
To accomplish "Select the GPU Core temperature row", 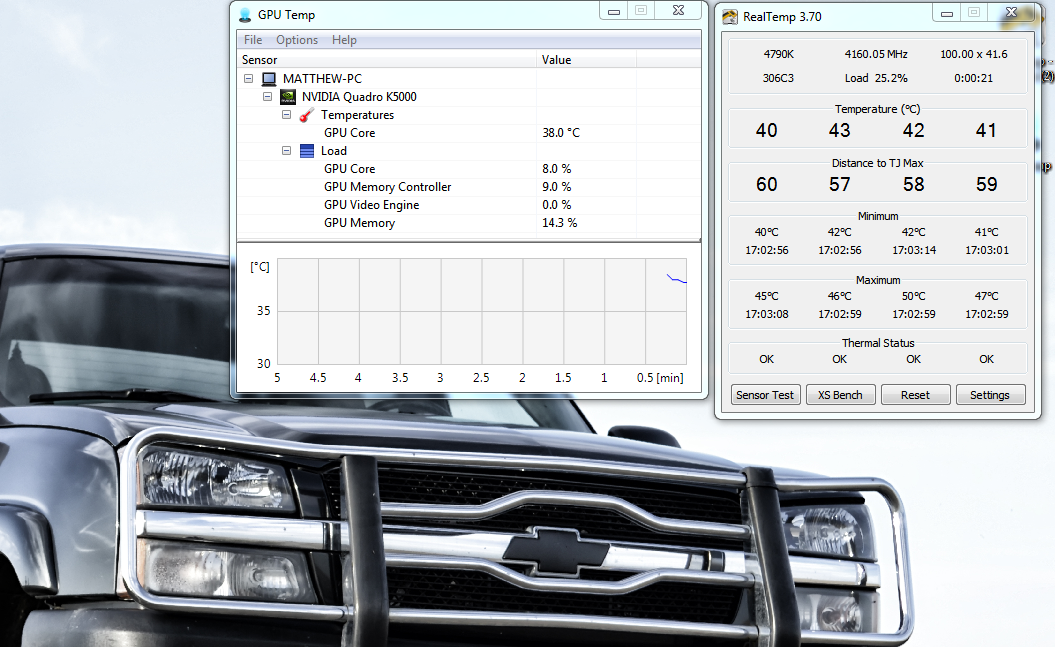I will [469, 133].
